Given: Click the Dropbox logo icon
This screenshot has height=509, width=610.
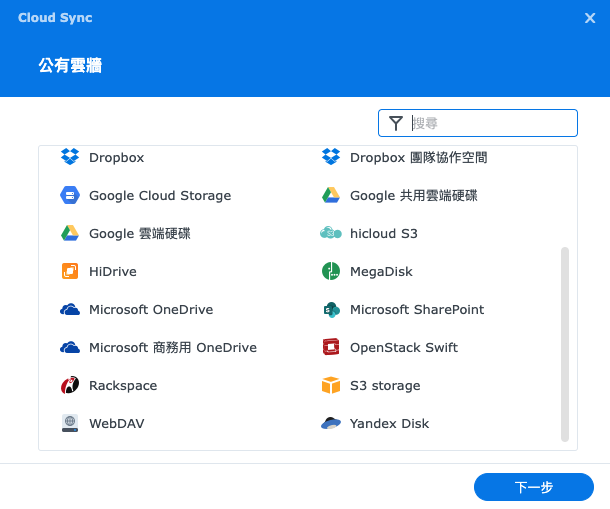Looking at the screenshot, I should click(x=70, y=157).
